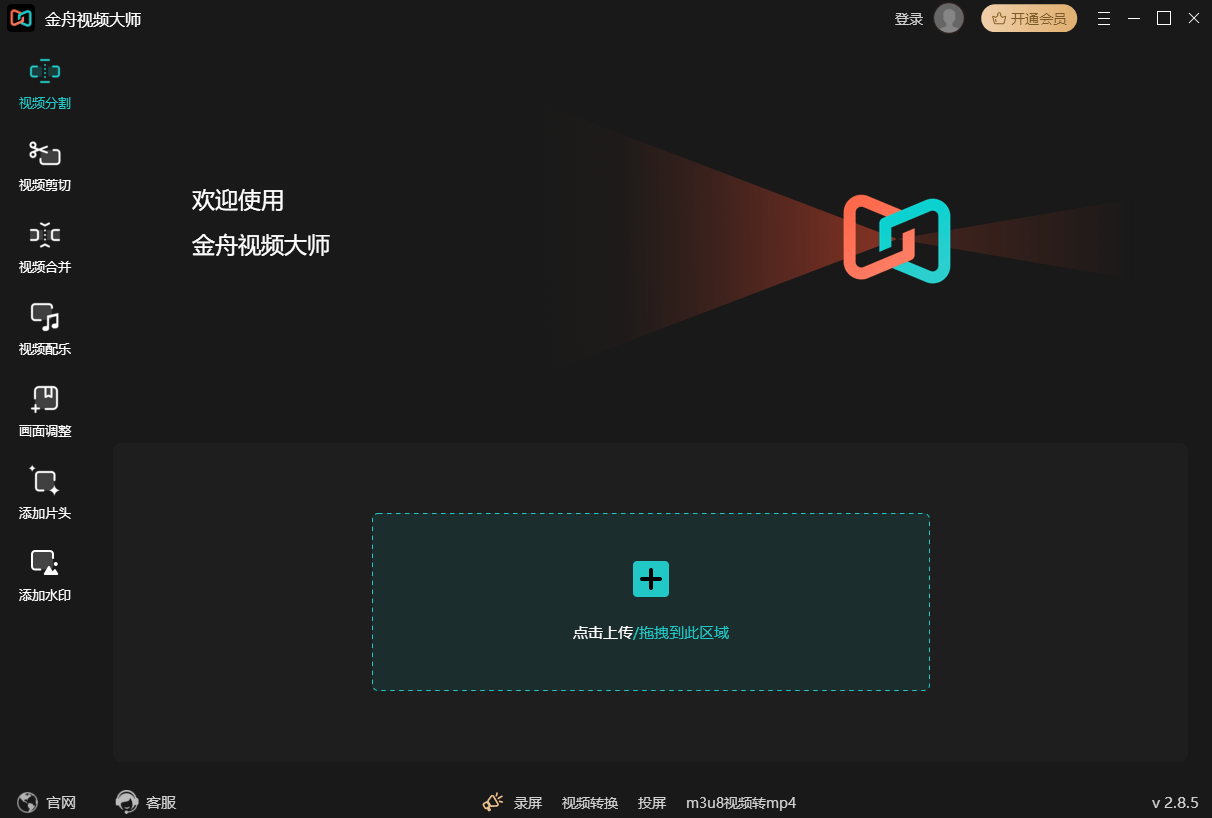Screen dimensions: 1212x818
Task: Open the 视频转换 video converter link
Action: coord(590,803)
